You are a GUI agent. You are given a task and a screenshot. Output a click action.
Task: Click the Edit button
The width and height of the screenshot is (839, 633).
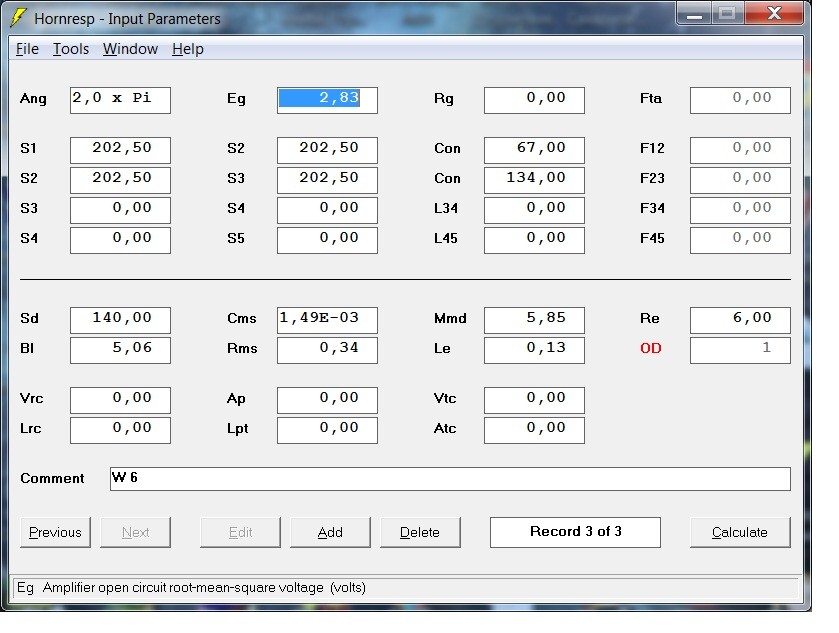(x=240, y=532)
